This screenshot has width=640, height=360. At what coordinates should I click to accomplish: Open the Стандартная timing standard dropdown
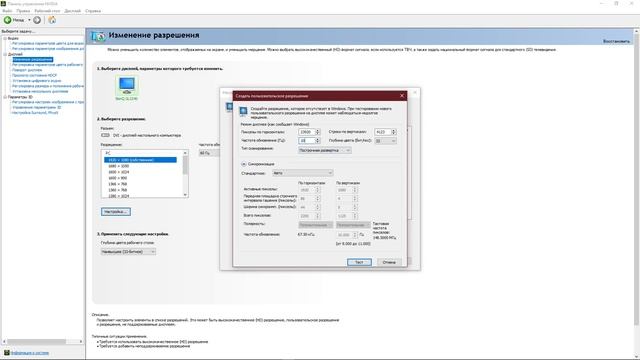pyautogui.click(x=302, y=173)
